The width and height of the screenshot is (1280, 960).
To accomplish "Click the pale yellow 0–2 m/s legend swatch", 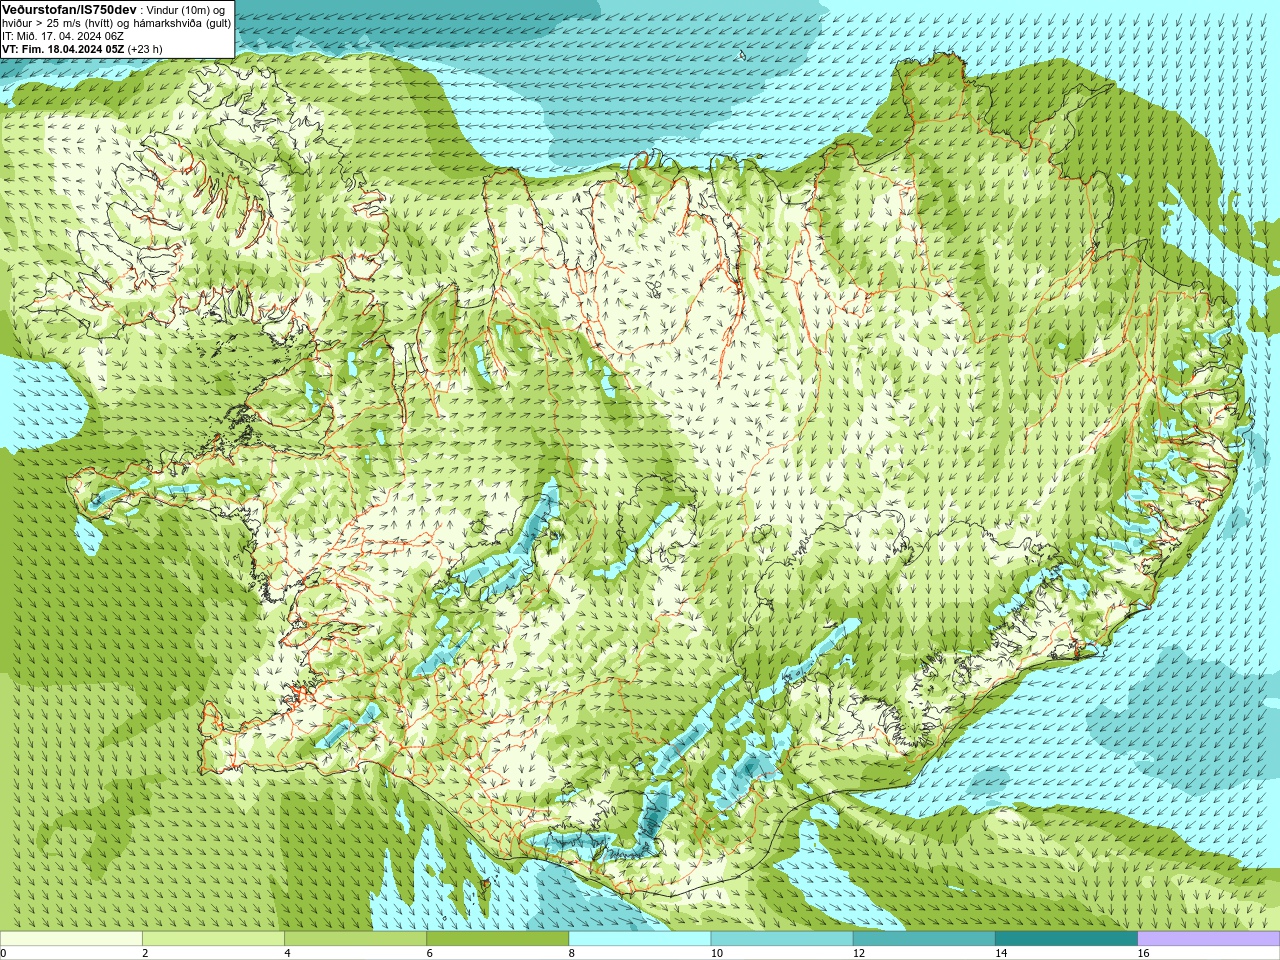I will click(x=71, y=939).
